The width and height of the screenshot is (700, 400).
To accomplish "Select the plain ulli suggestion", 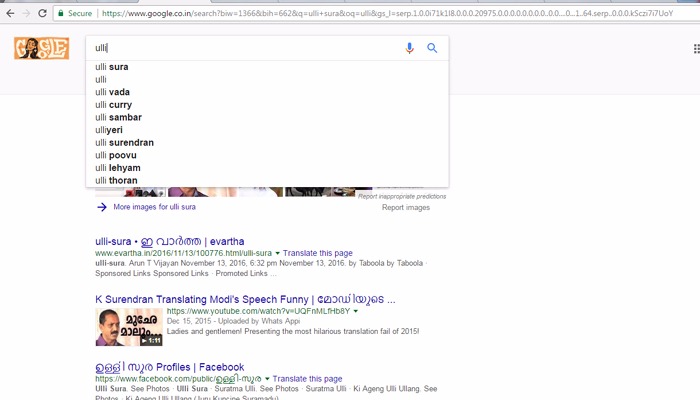I will [x=267, y=79].
